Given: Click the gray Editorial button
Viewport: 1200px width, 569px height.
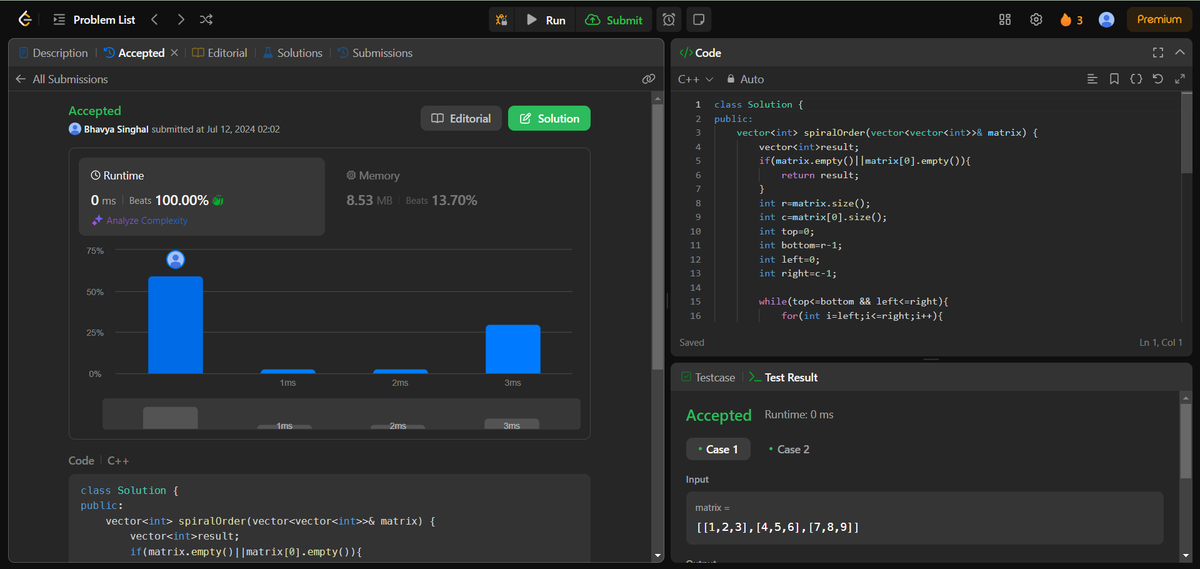Looking at the screenshot, I should pos(461,118).
